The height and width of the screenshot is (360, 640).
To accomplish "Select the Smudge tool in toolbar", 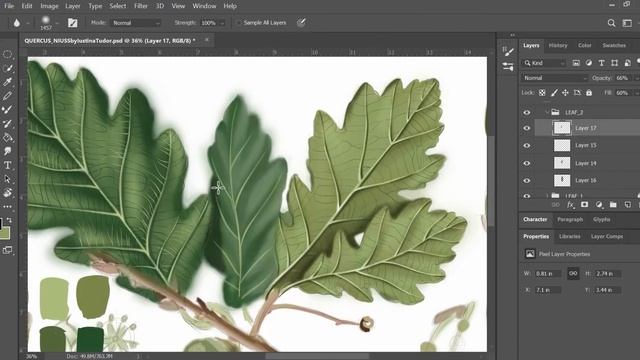I will [x=7, y=151].
